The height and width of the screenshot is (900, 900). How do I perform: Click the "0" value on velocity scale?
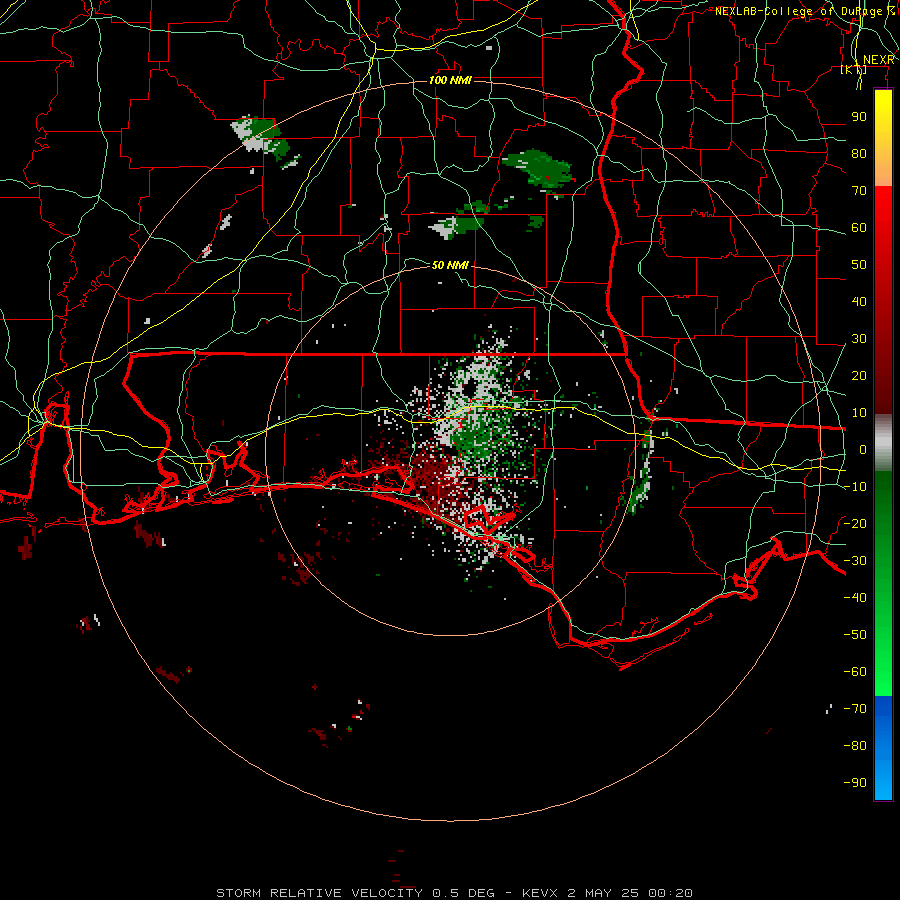[x=863, y=450]
